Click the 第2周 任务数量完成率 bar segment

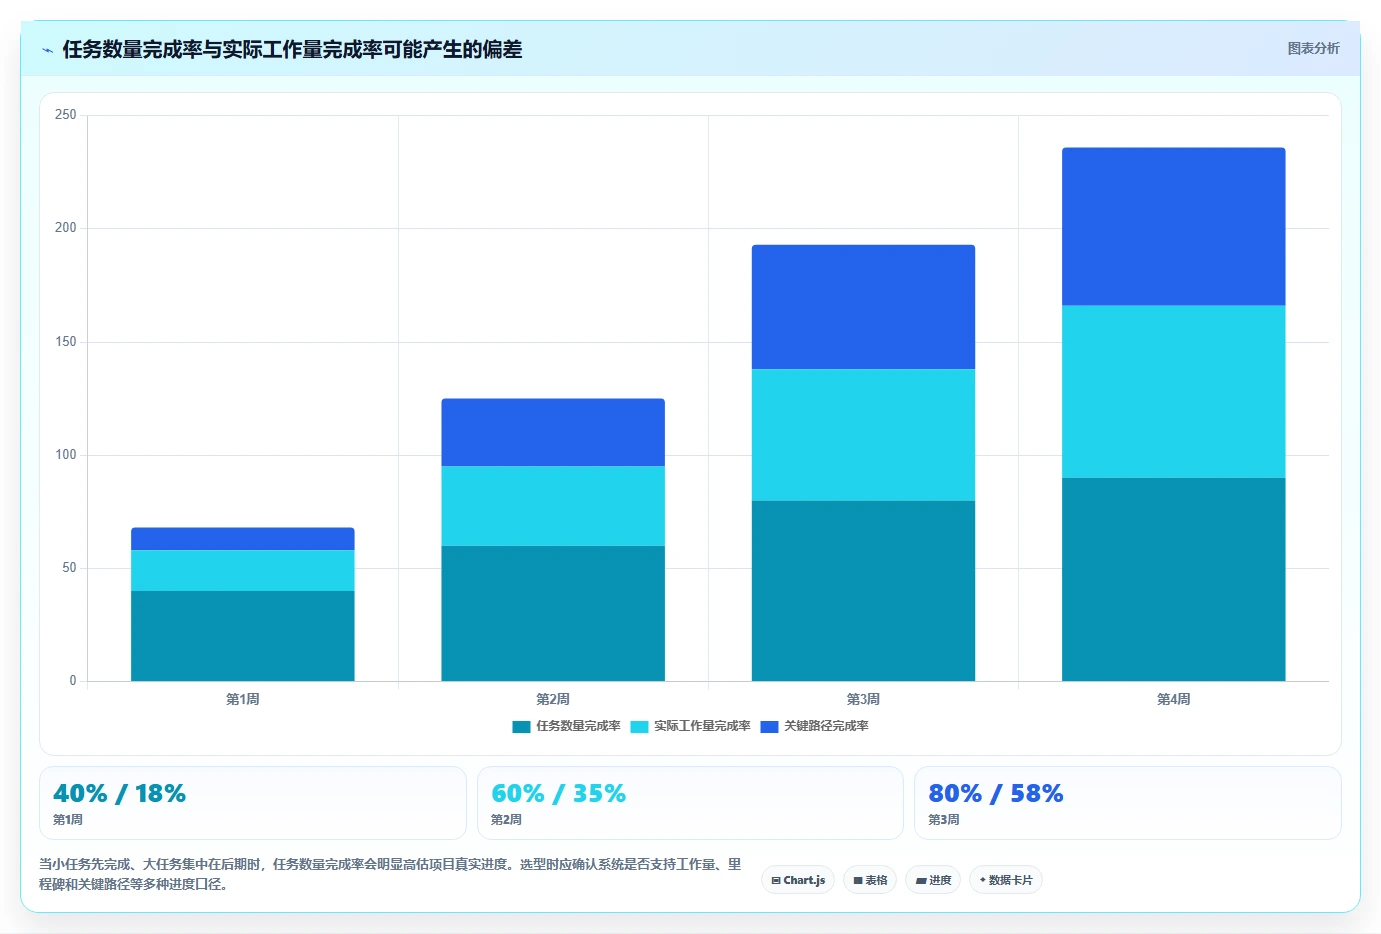tap(553, 613)
